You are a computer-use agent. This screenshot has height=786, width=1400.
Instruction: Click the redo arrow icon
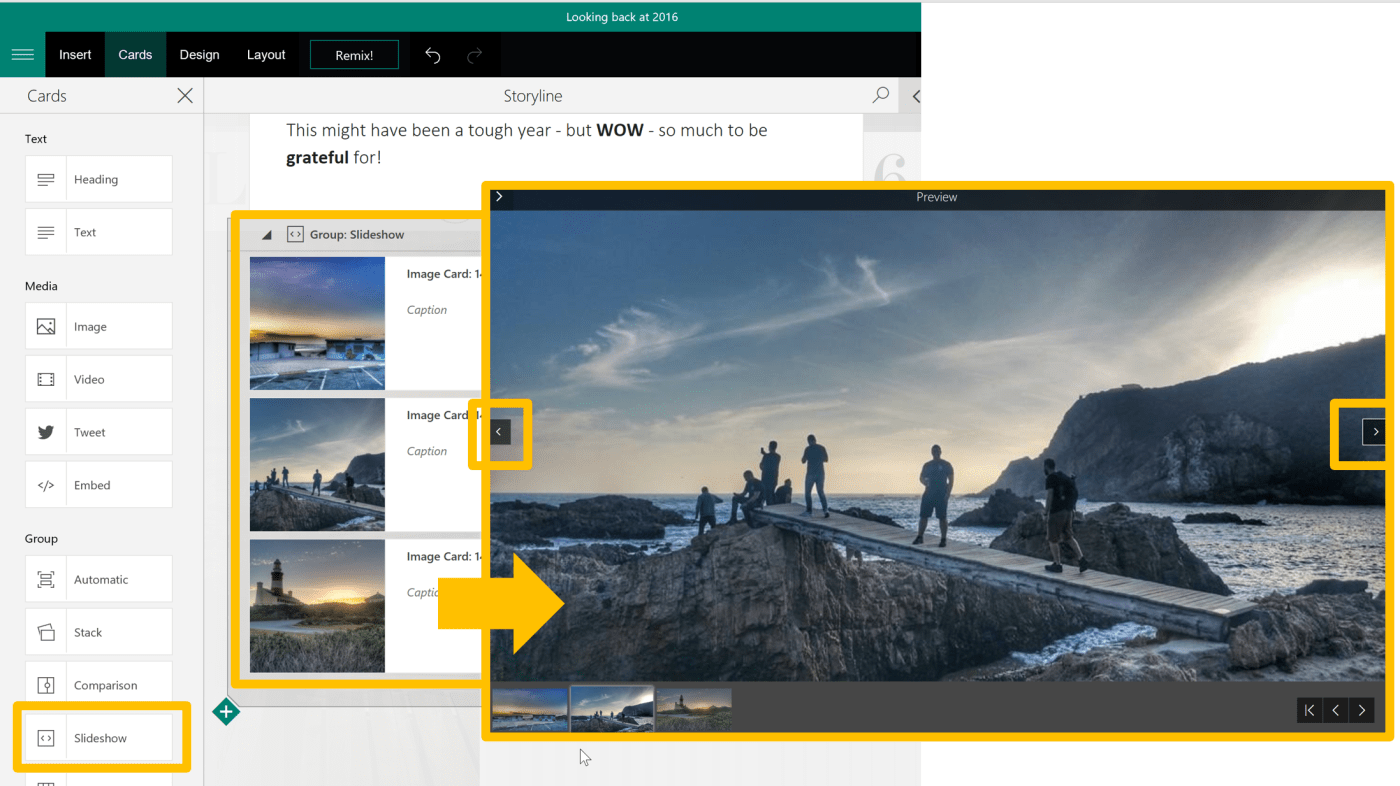475,55
